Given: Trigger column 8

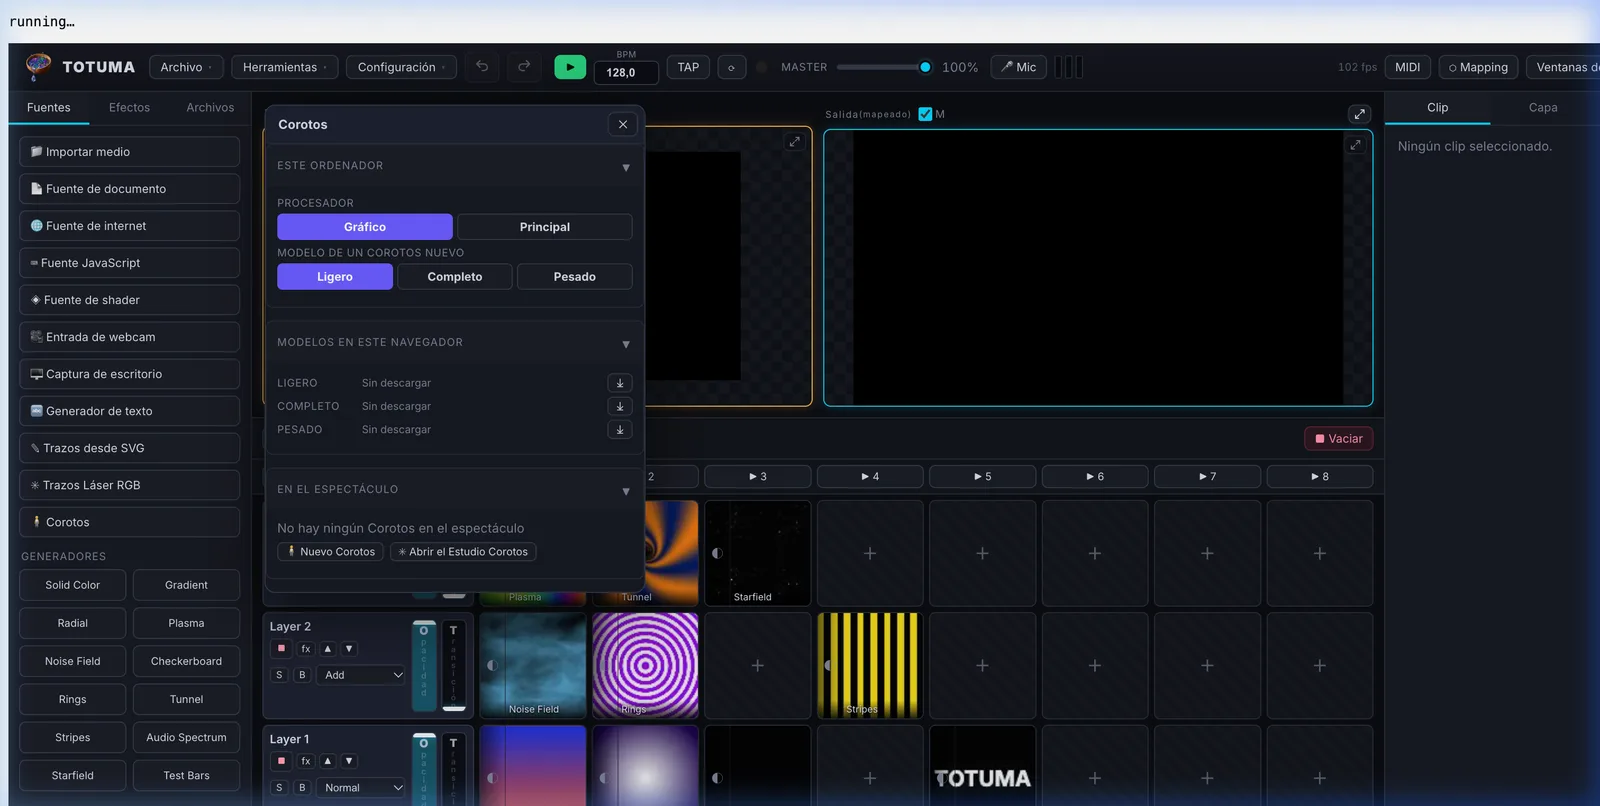Looking at the screenshot, I should pyautogui.click(x=1320, y=477).
